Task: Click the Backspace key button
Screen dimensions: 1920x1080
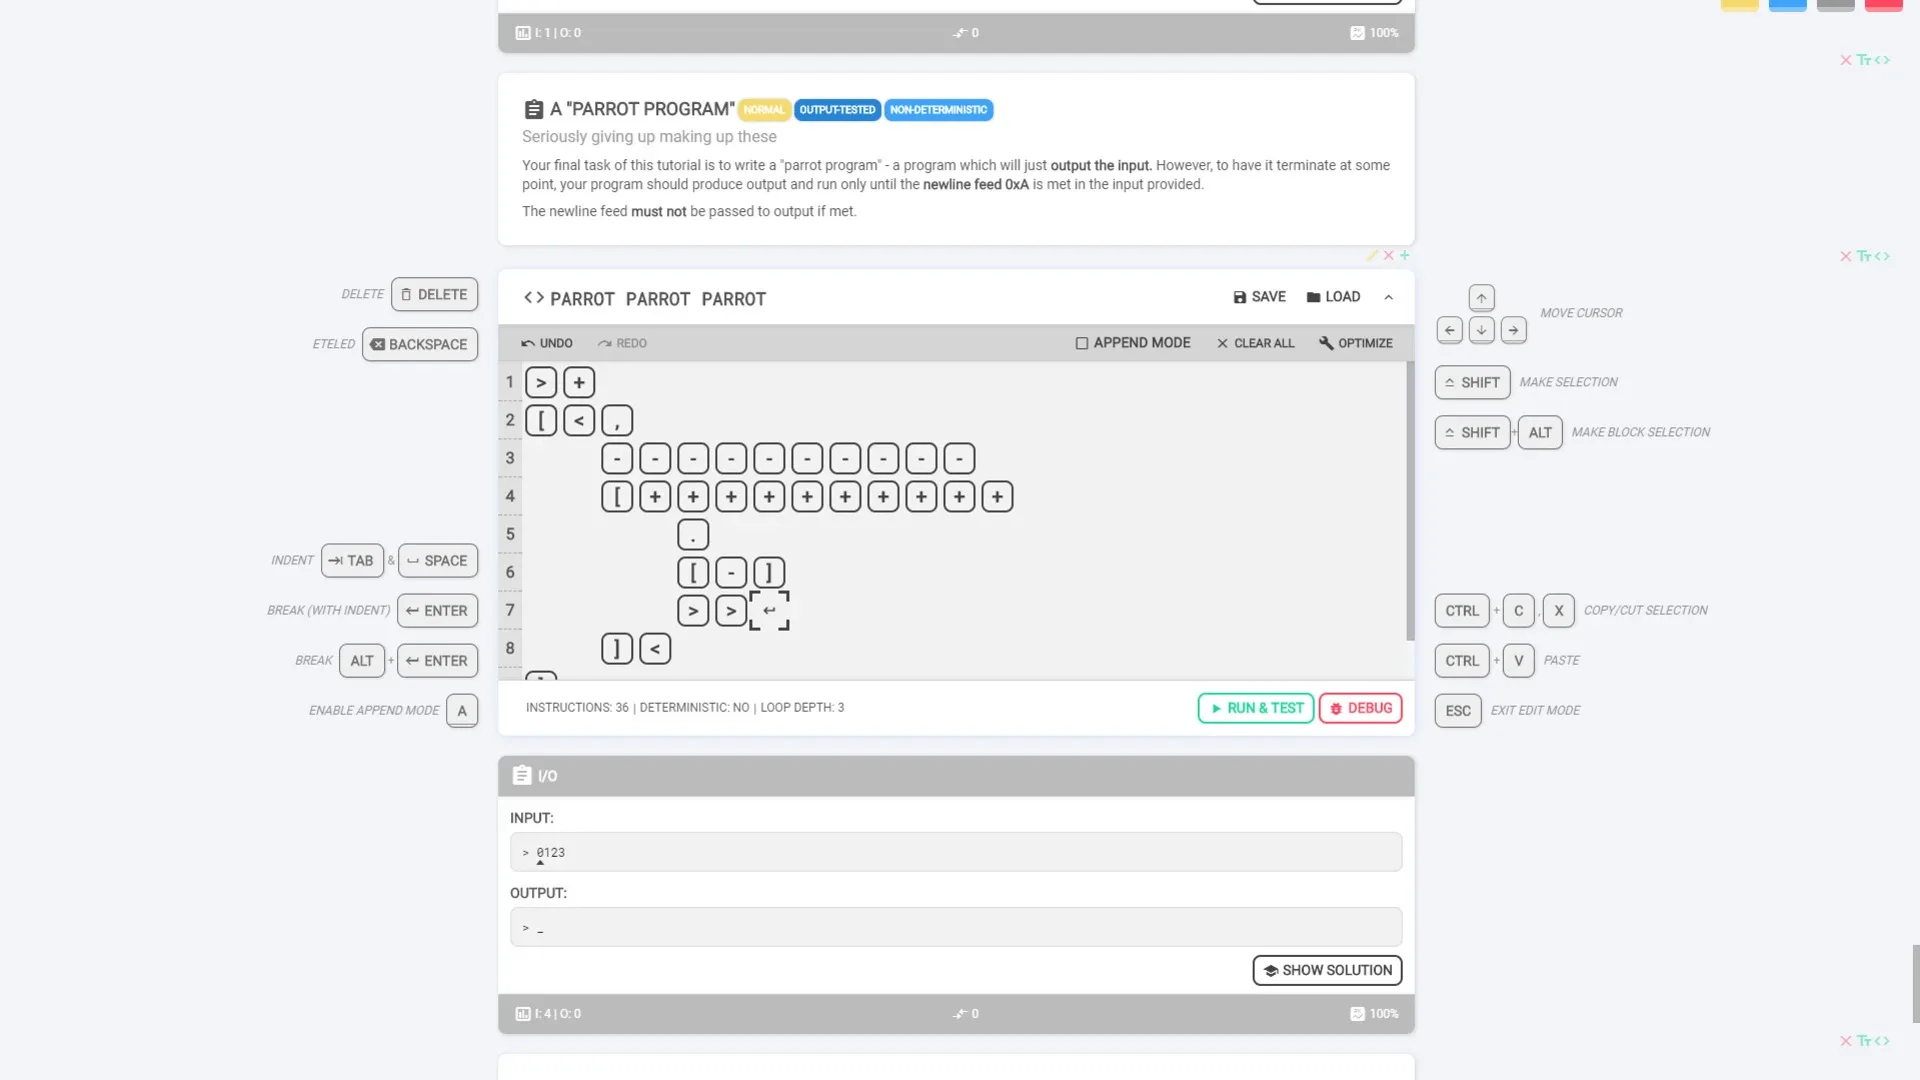Action: click(x=419, y=344)
